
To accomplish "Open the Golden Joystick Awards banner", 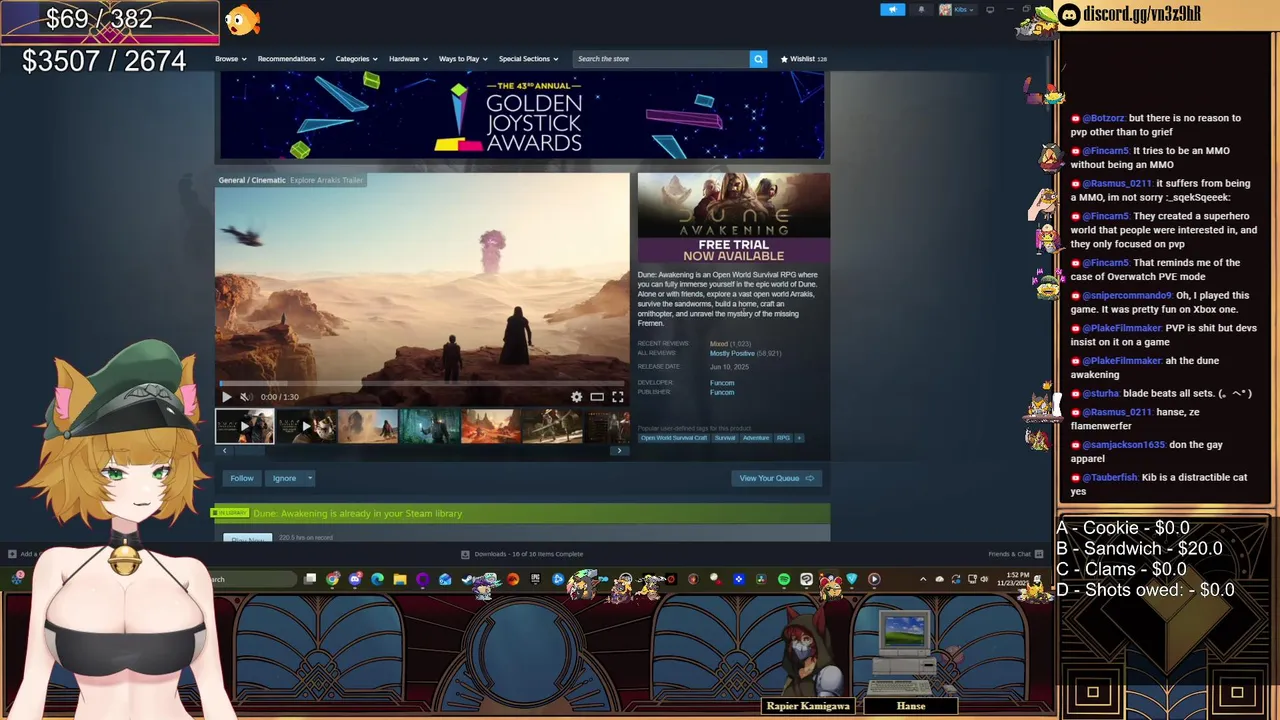I will coord(522,116).
